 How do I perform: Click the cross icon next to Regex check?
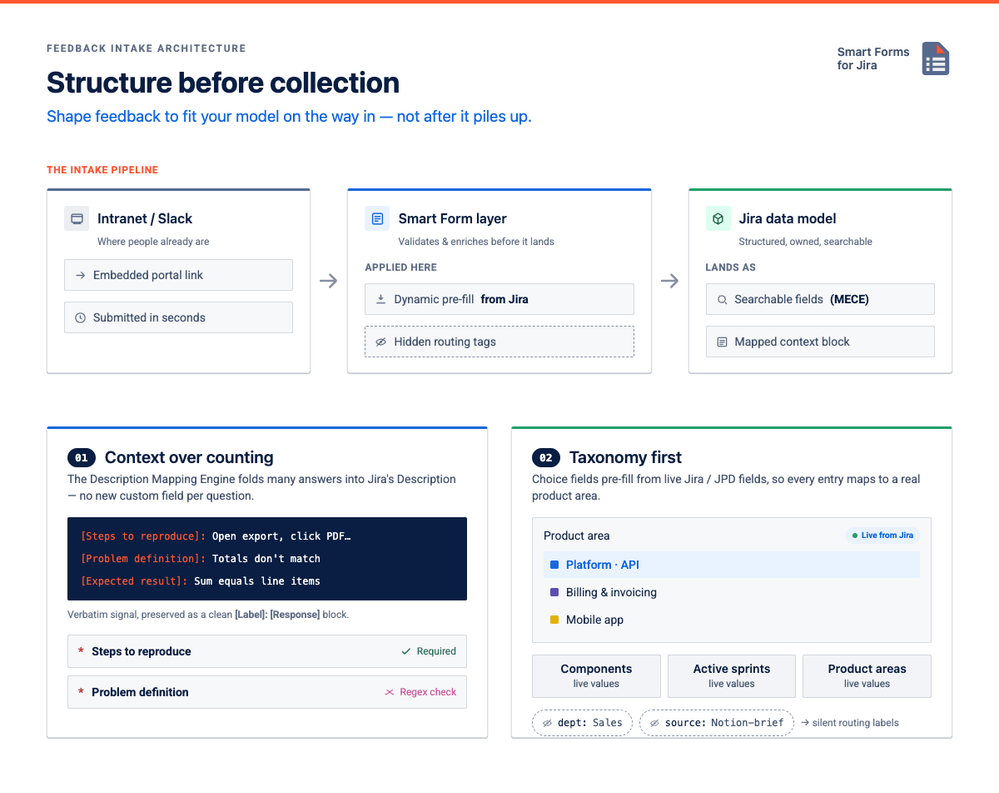pos(389,692)
